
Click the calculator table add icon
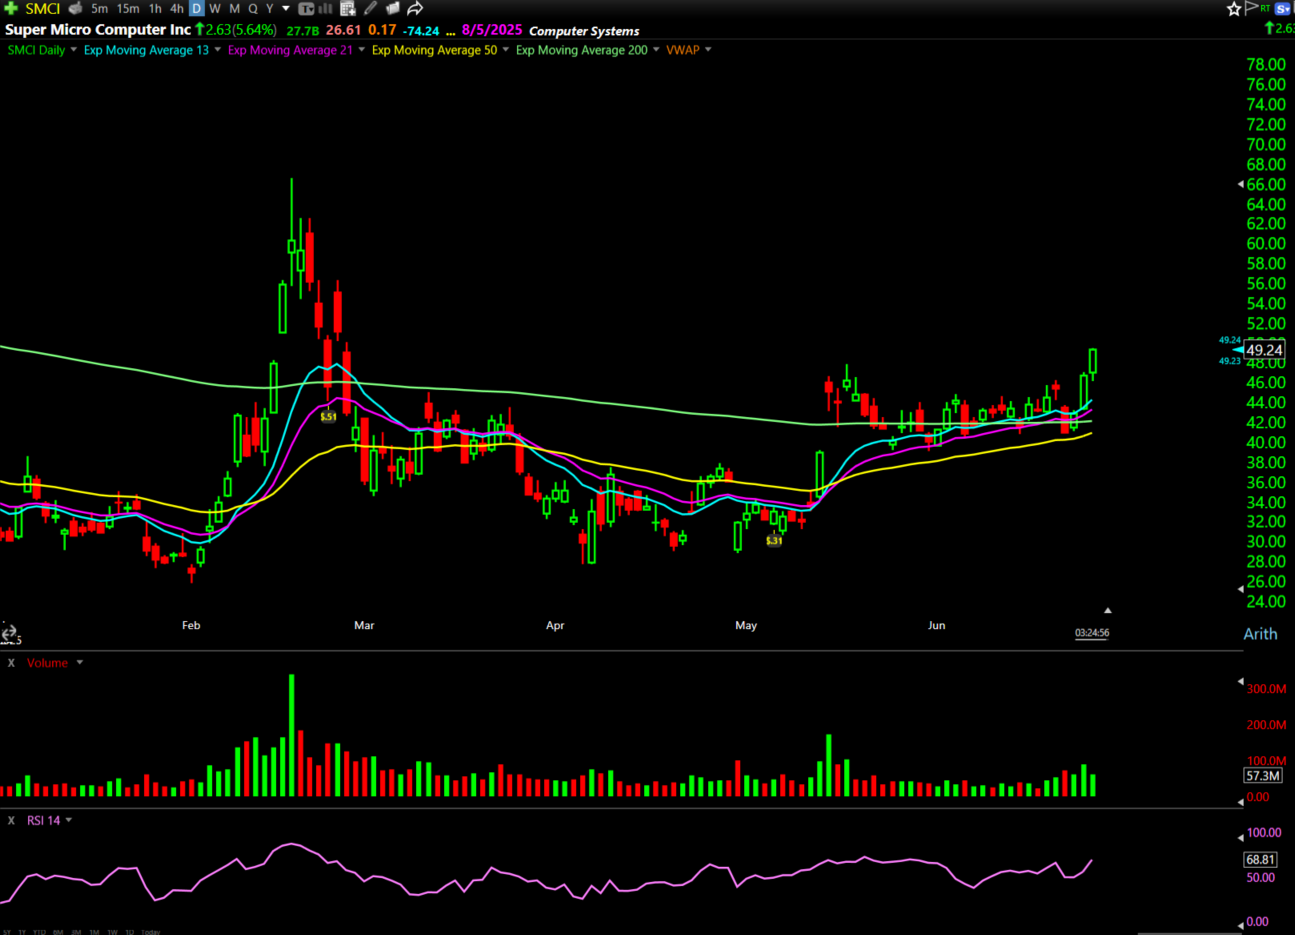tap(348, 8)
